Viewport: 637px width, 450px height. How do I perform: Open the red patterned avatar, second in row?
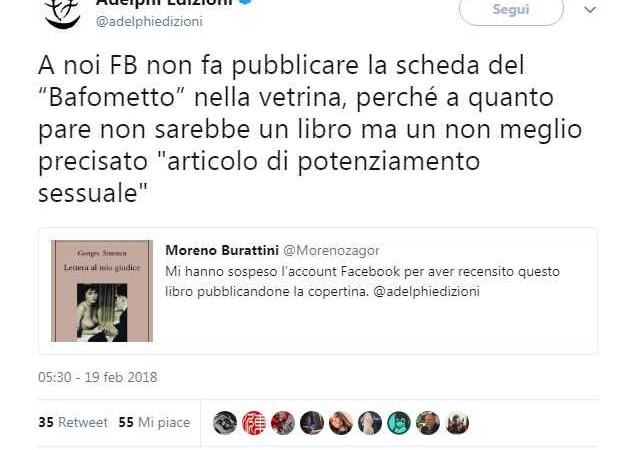click(254, 423)
